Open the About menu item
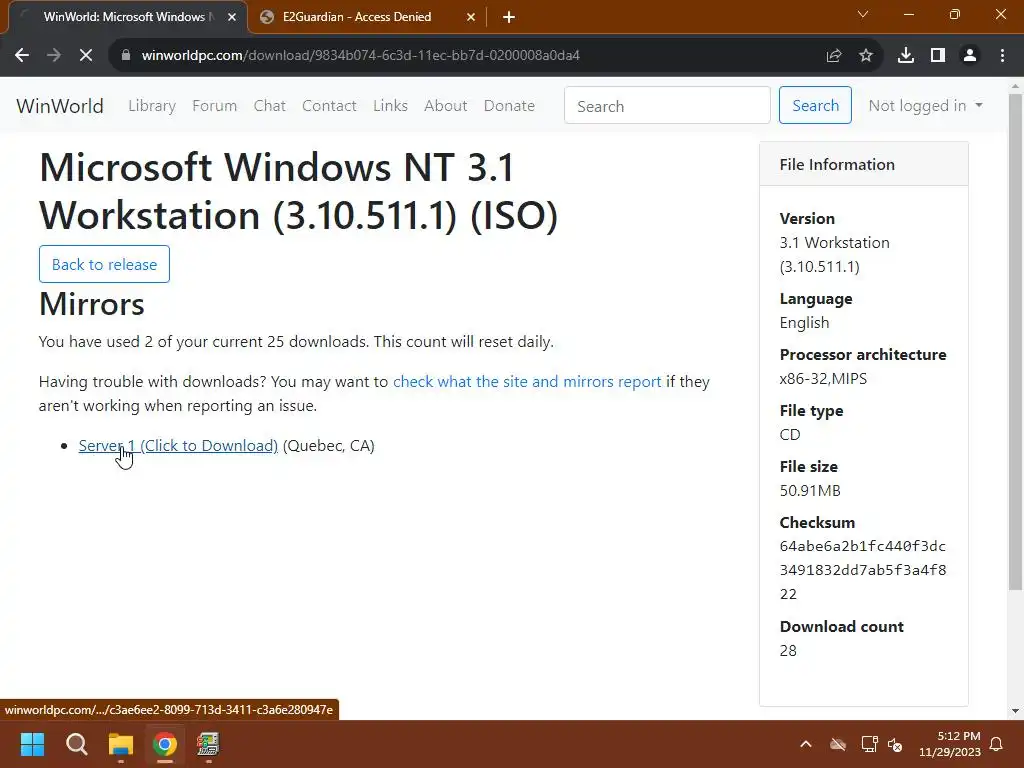Screen dimensions: 1024x768 [445, 106]
